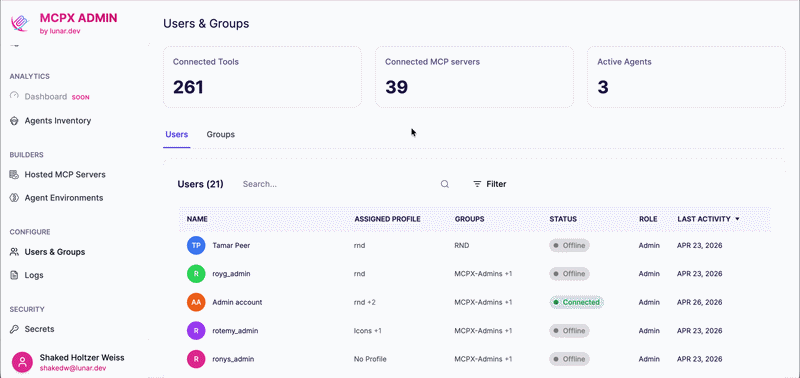Click Shaked Holtzer Weiss profile avatar
800x378 pixels.
[22, 362]
